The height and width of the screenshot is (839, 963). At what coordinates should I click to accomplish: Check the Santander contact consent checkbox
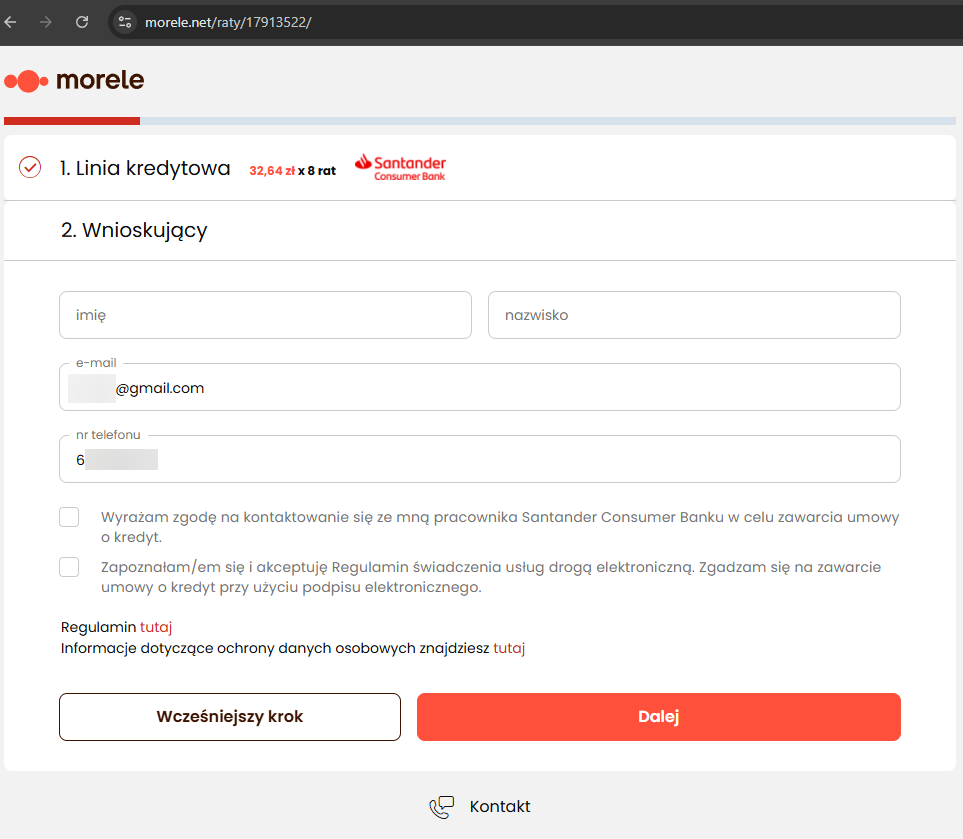(69, 517)
